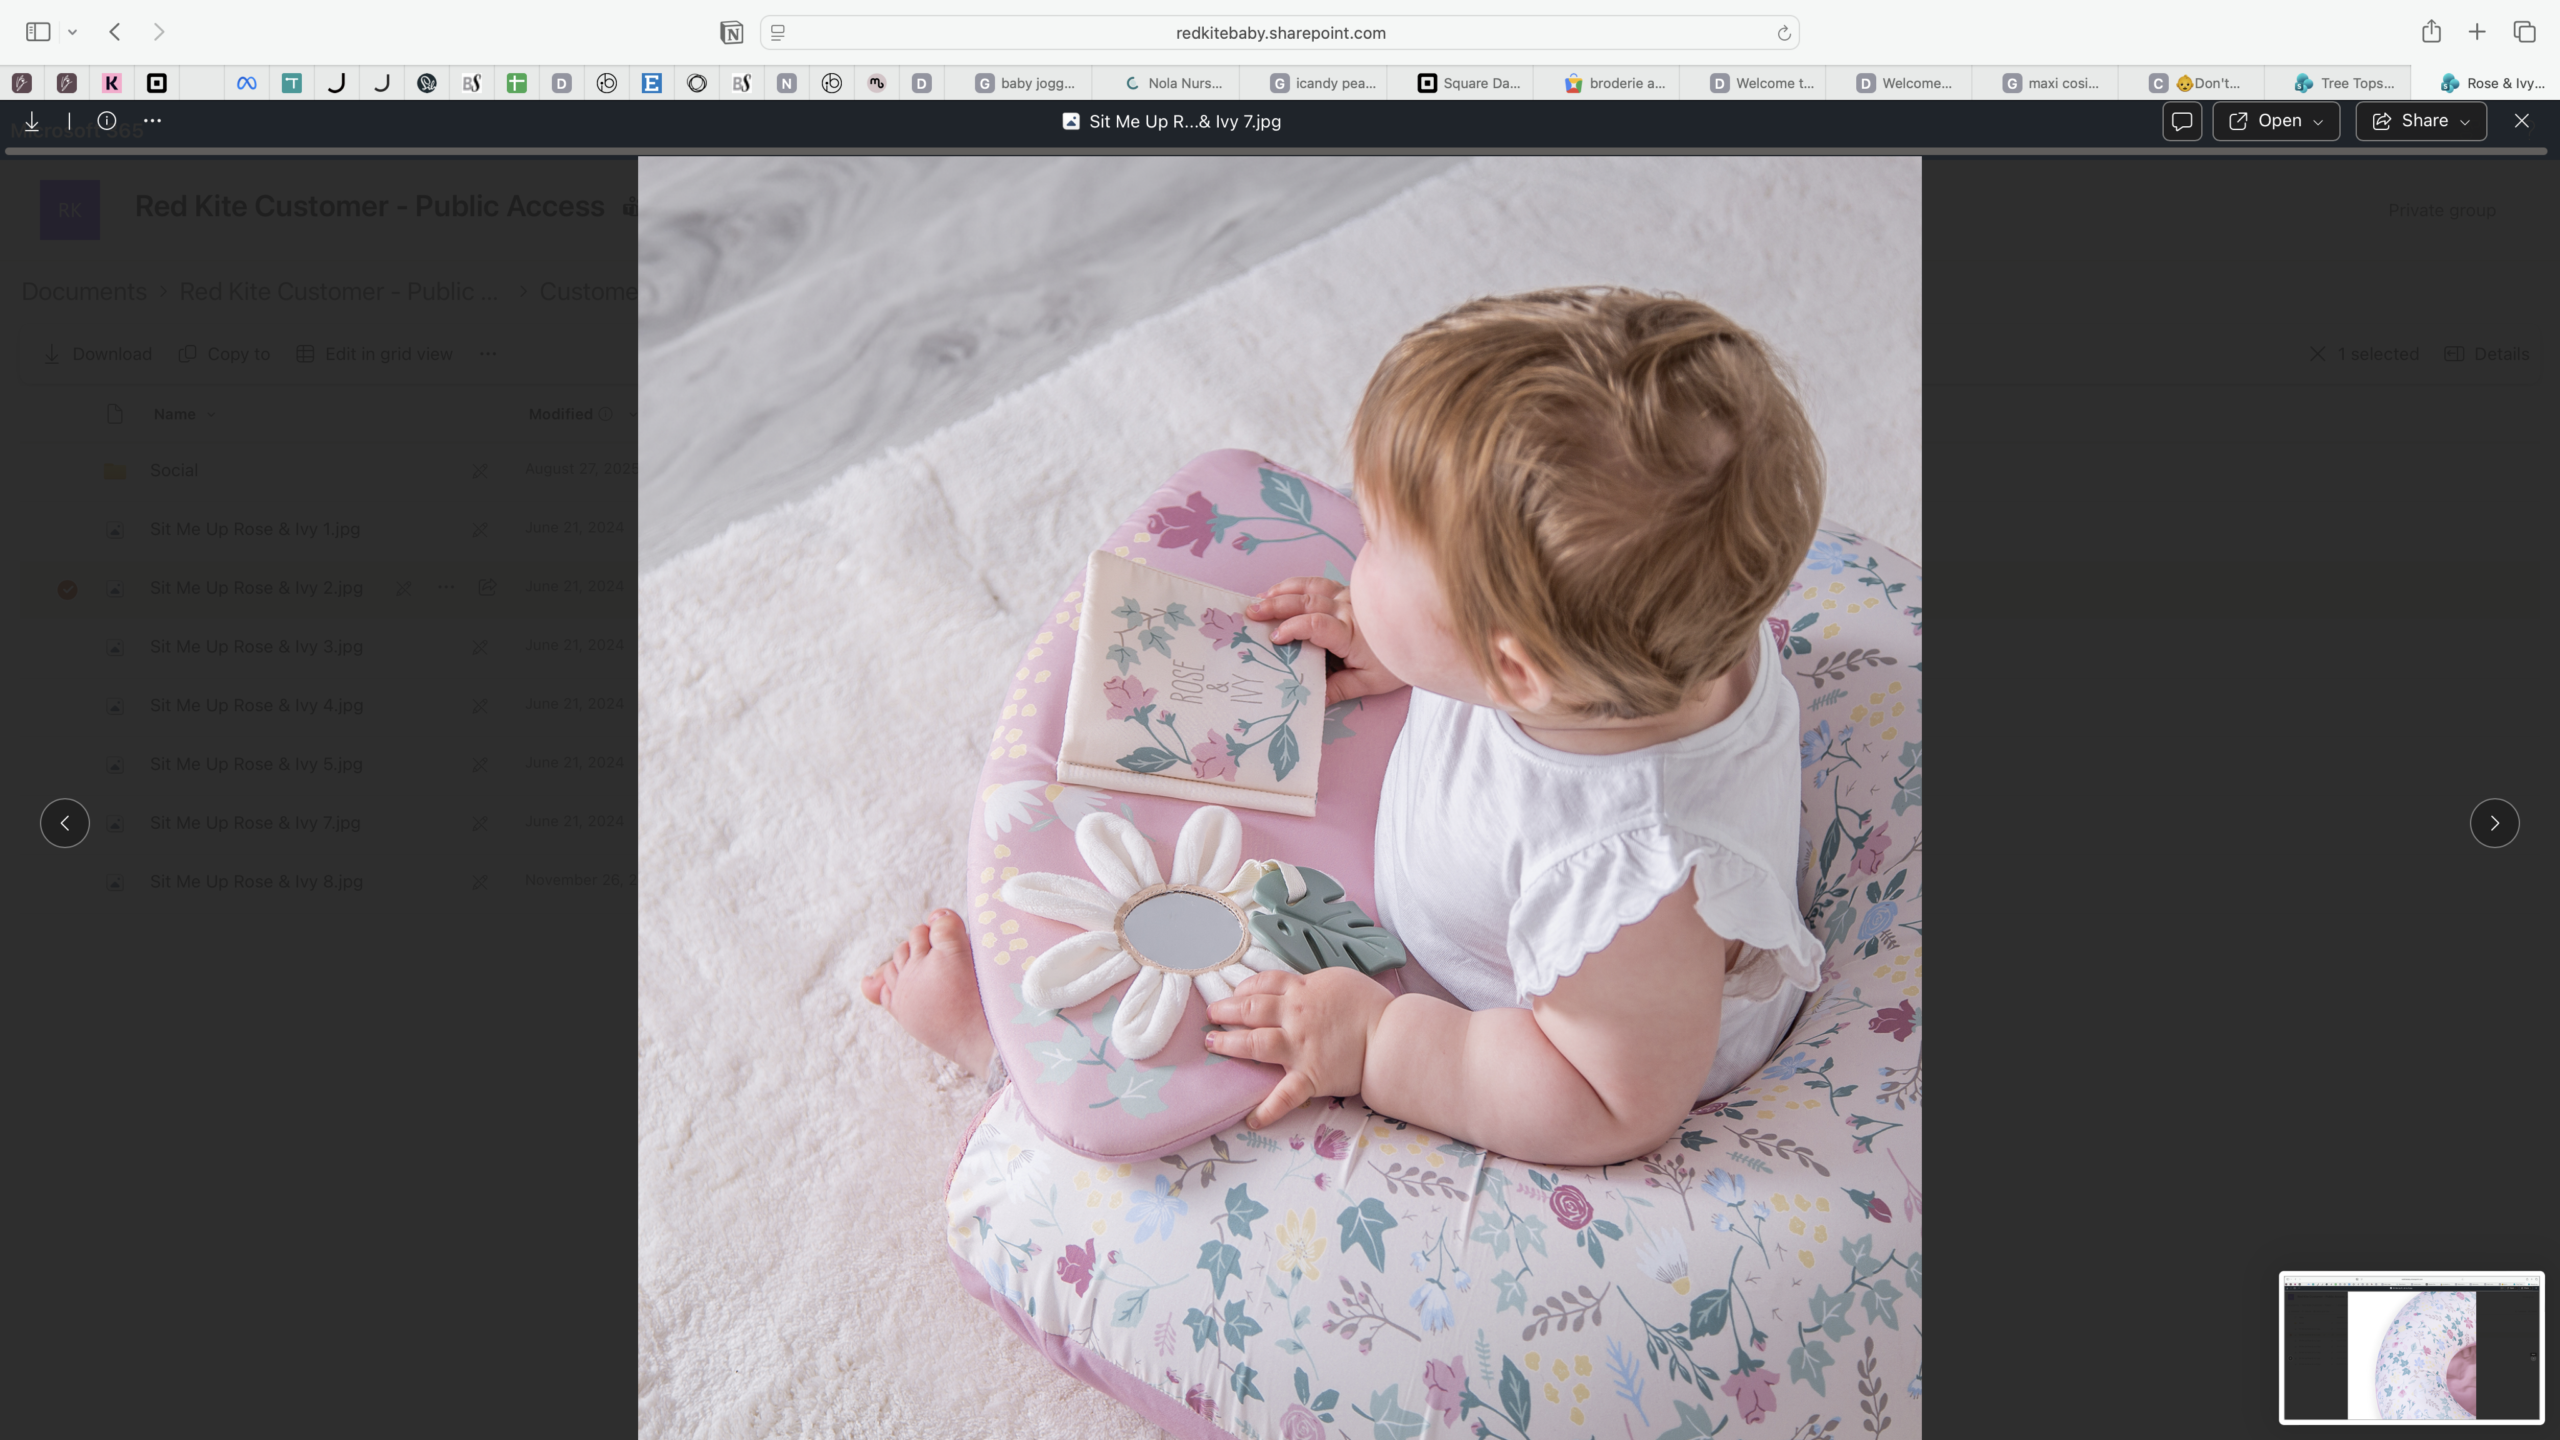Open the sidebar options chevron
Screen dimensions: 2560x1440
(72, 32)
